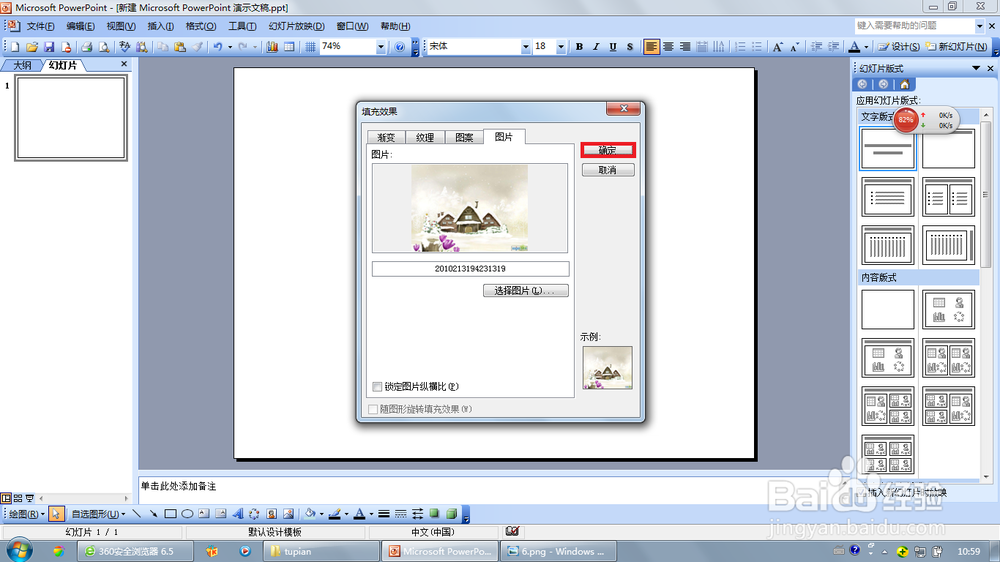Select the Oval drawing tool
Screen dimensions: 1000x562
(187, 514)
